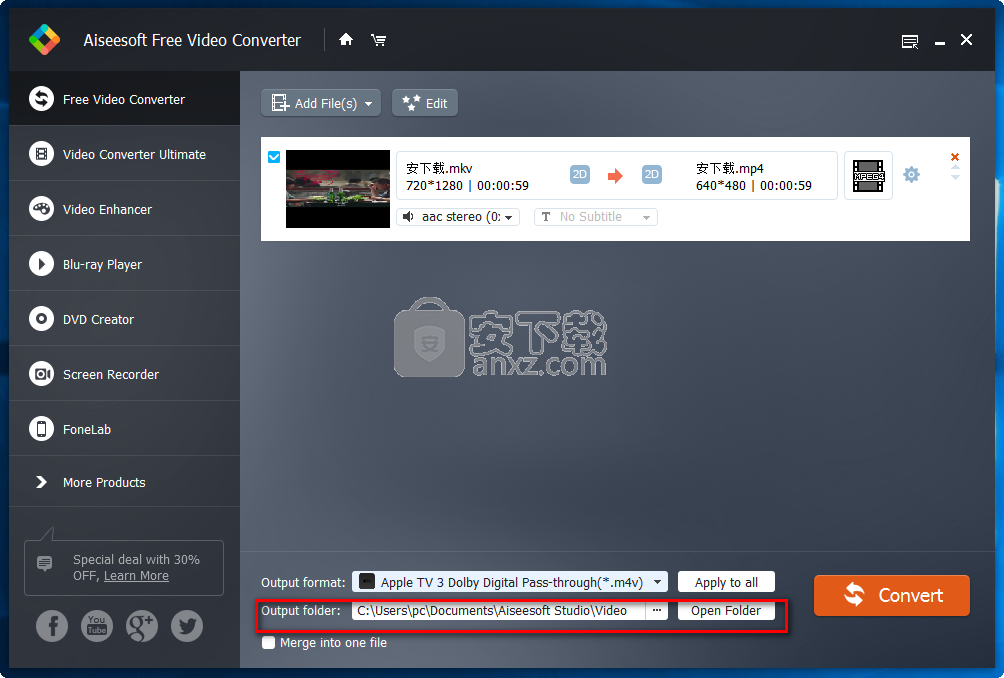Viewport: 1004px width, 678px height.
Task: Click source file name 安下载.mkv
Action: click(x=439, y=168)
